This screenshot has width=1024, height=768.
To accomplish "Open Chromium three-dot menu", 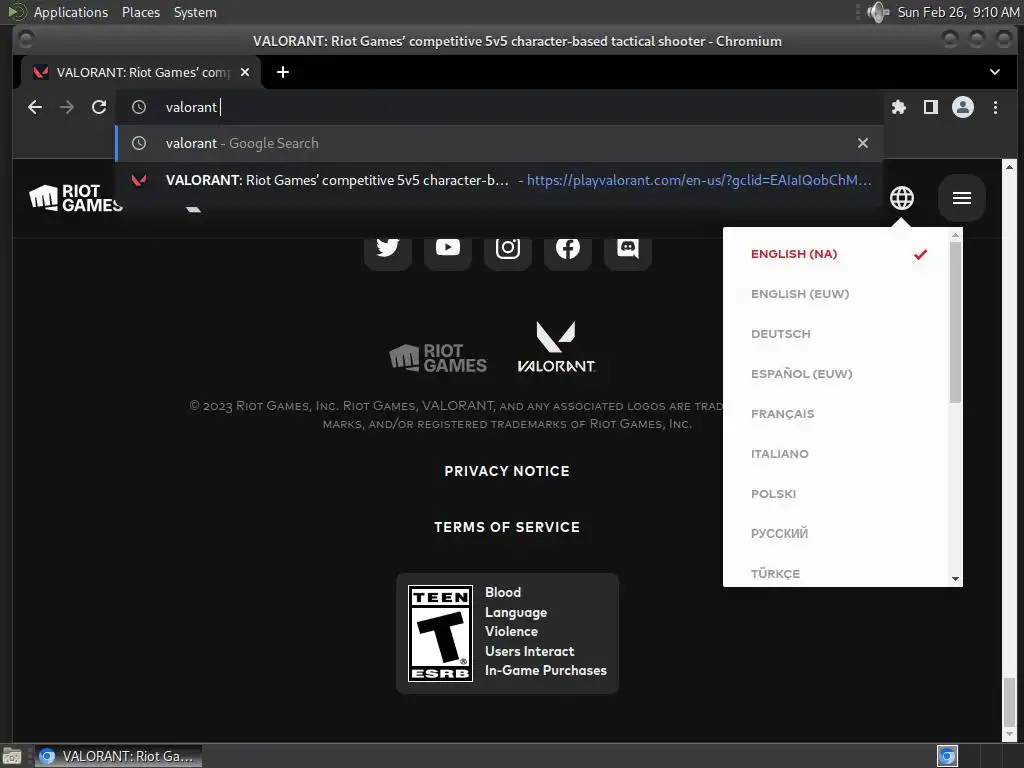I will click(x=995, y=107).
